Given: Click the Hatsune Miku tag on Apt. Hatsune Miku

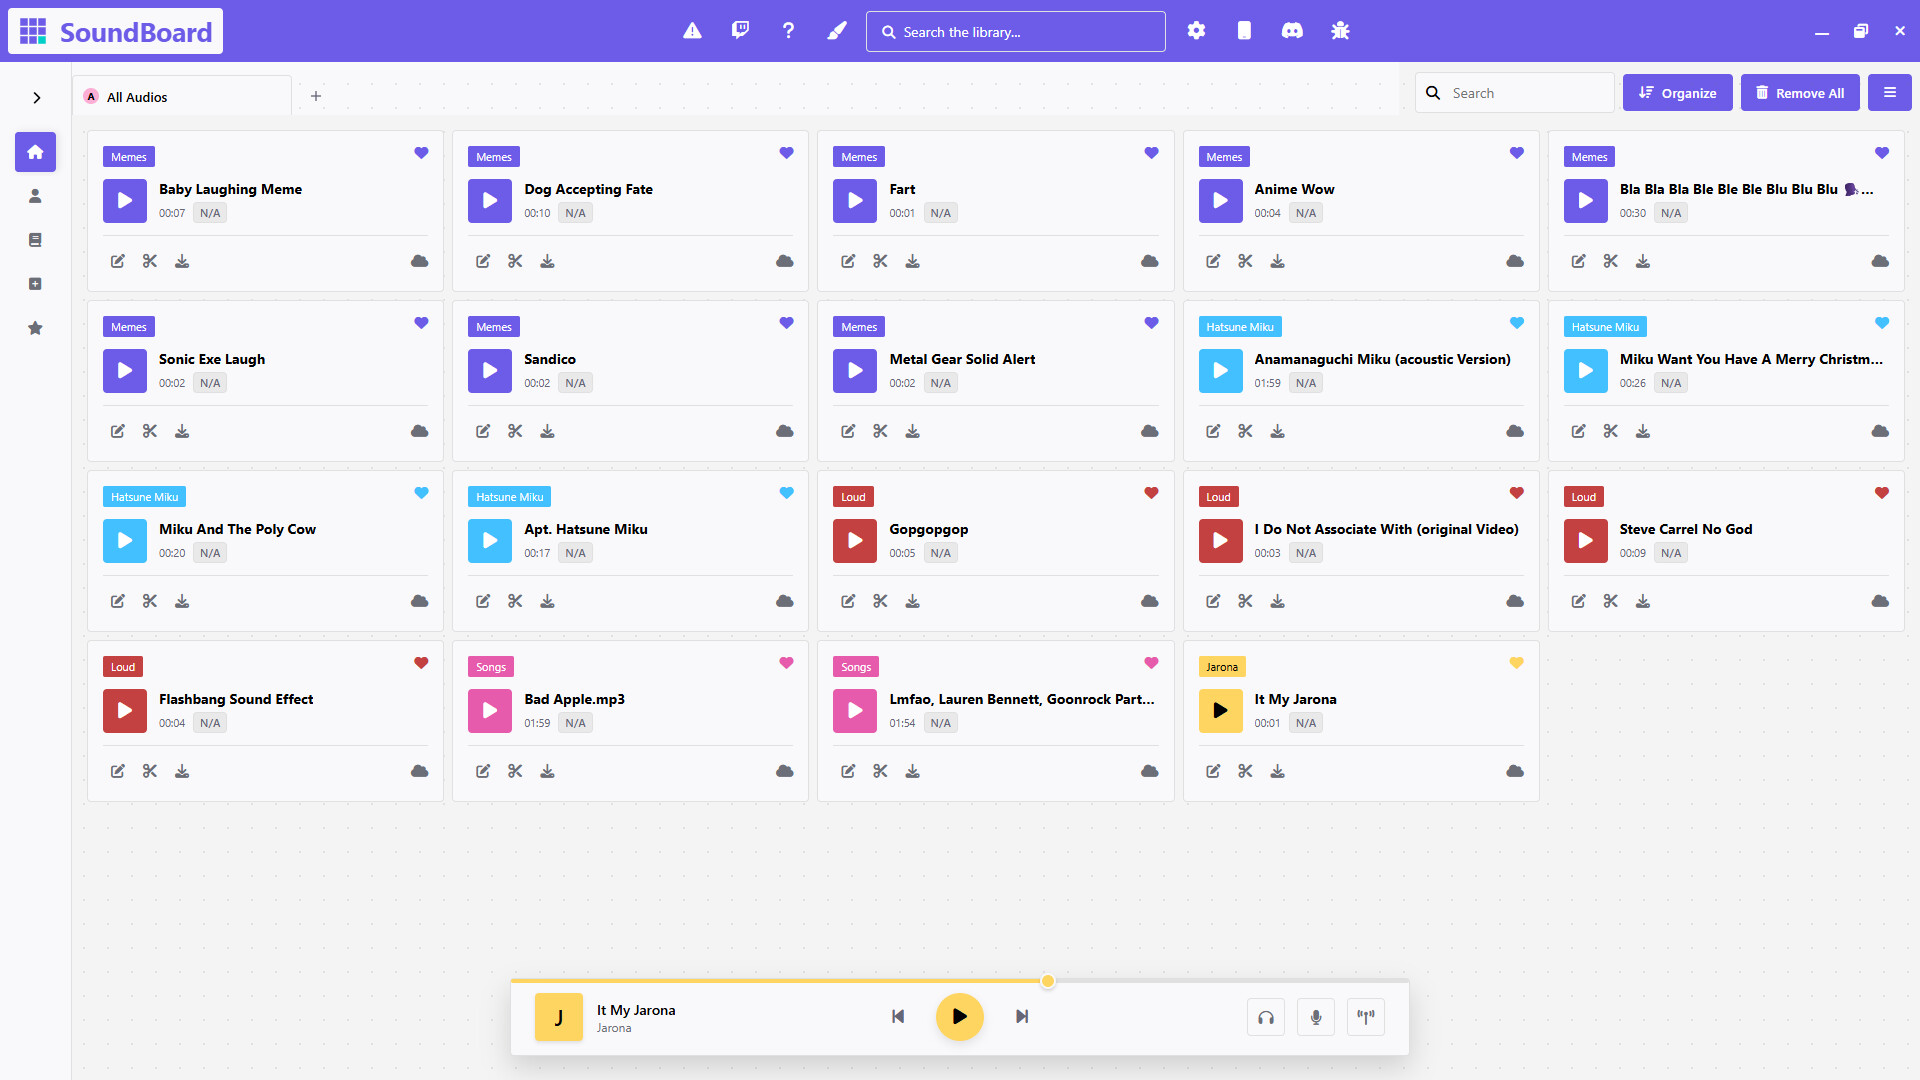Looking at the screenshot, I should pyautogui.click(x=509, y=497).
